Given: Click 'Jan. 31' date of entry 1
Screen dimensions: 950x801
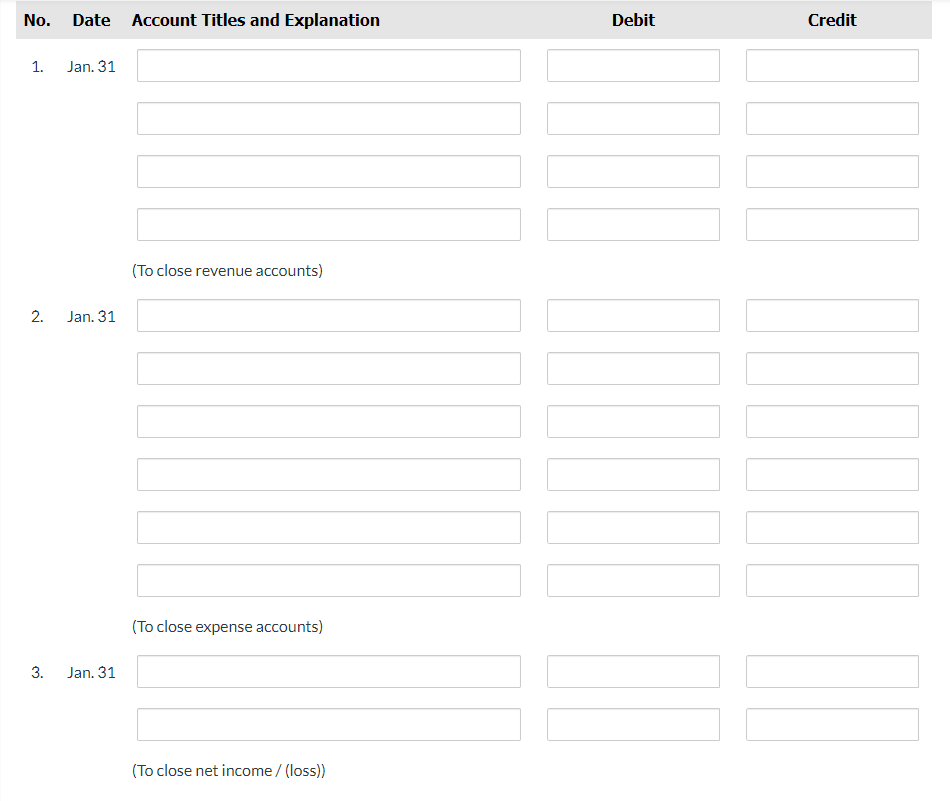Looking at the screenshot, I should click(x=91, y=67).
